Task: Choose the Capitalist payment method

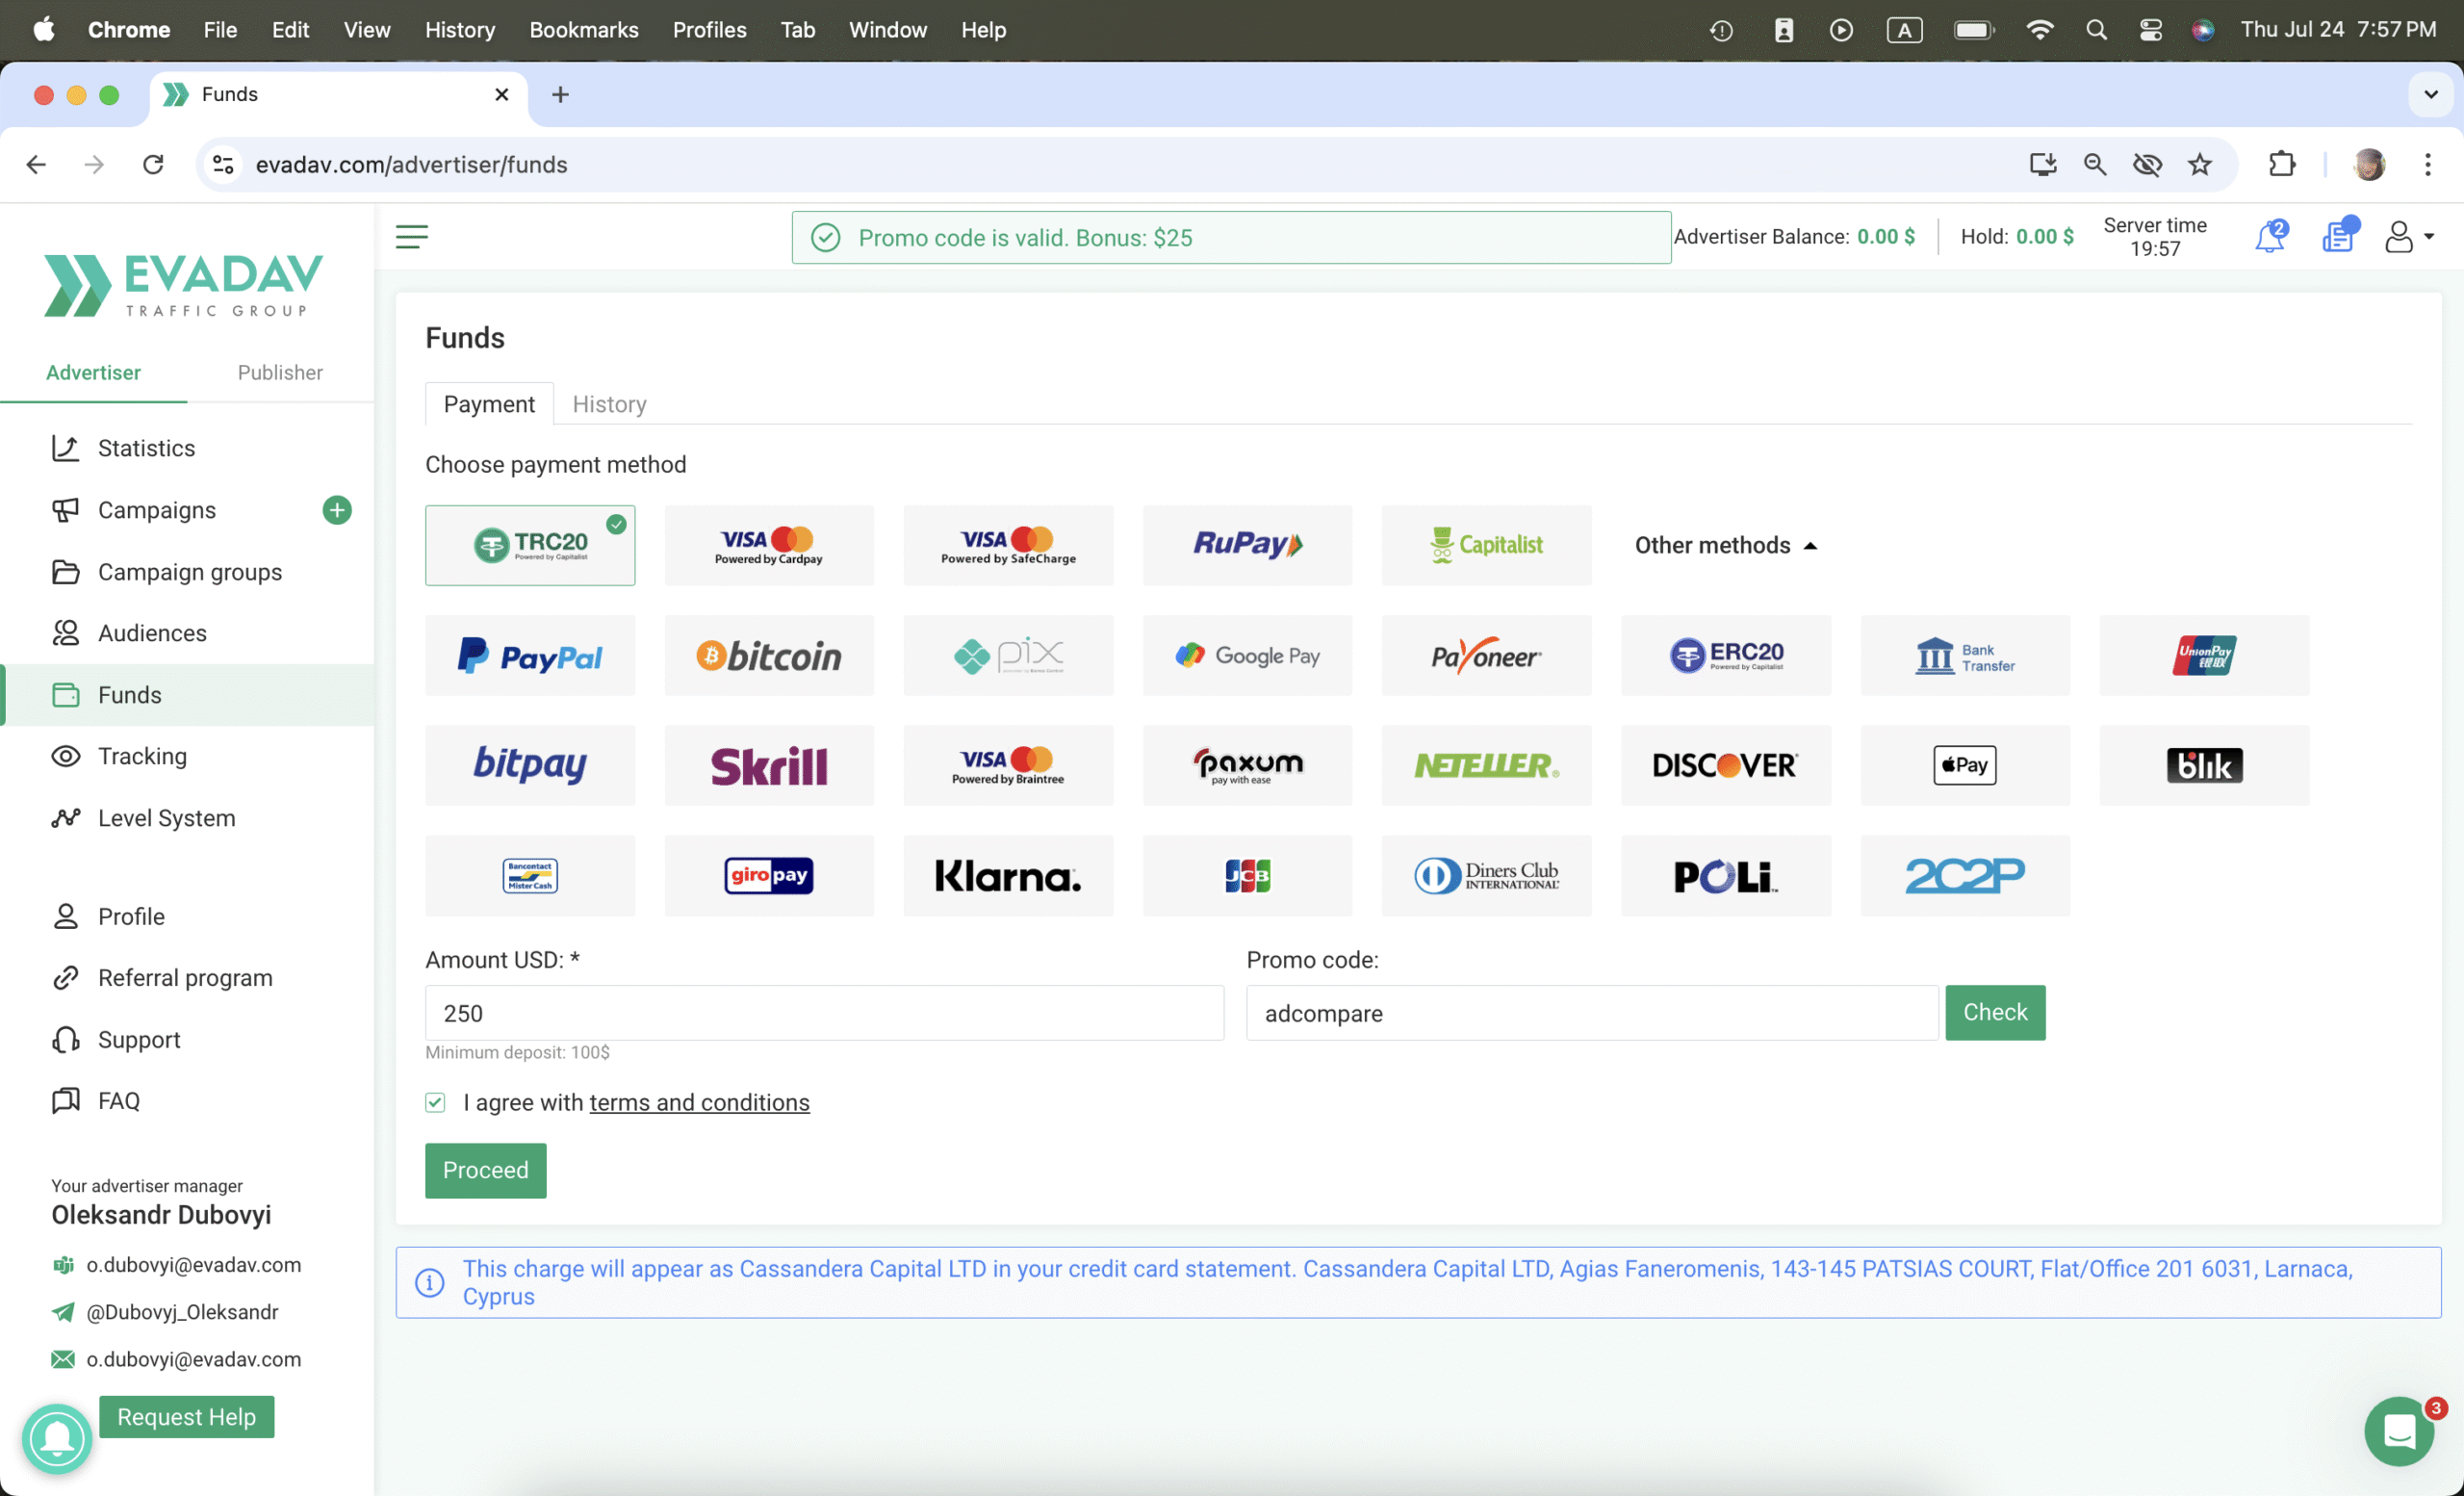Action: [1486, 545]
